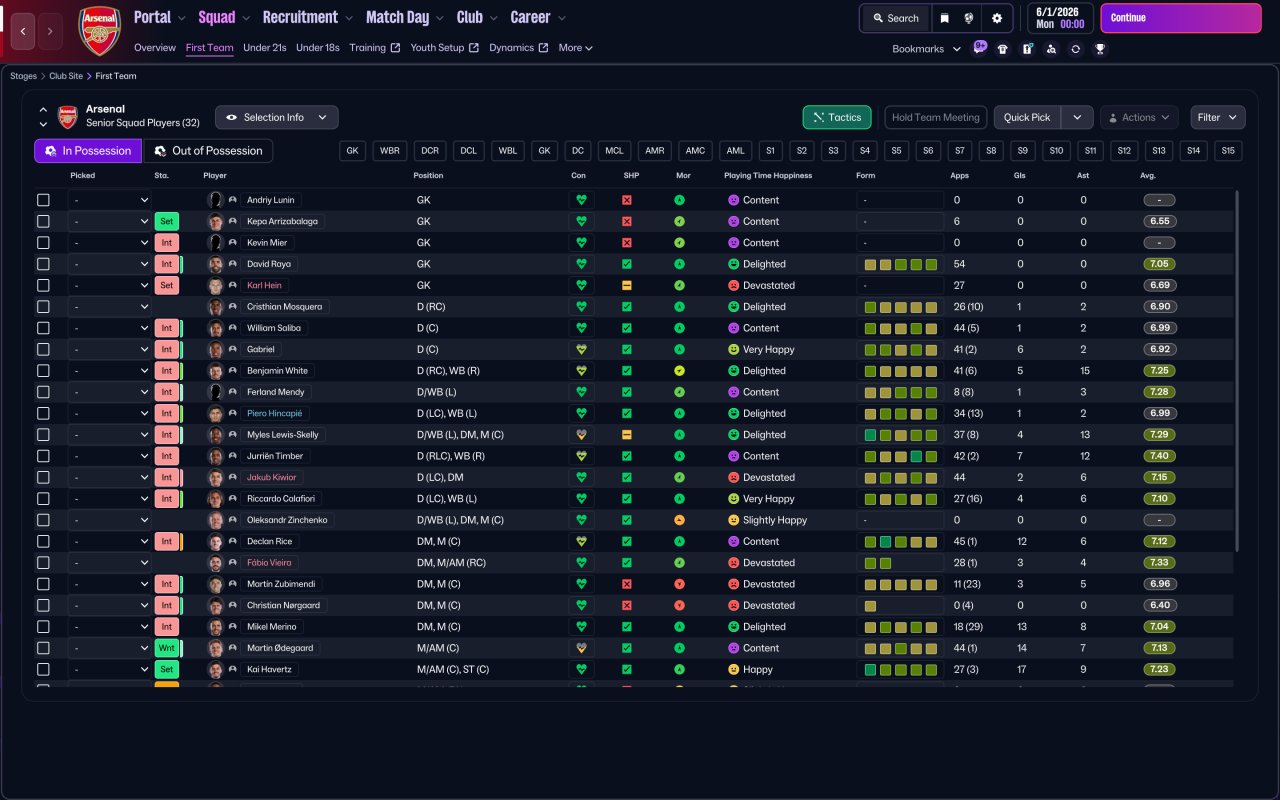Select the WBR position slot
This screenshot has width=1280, height=800.
coord(390,151)
